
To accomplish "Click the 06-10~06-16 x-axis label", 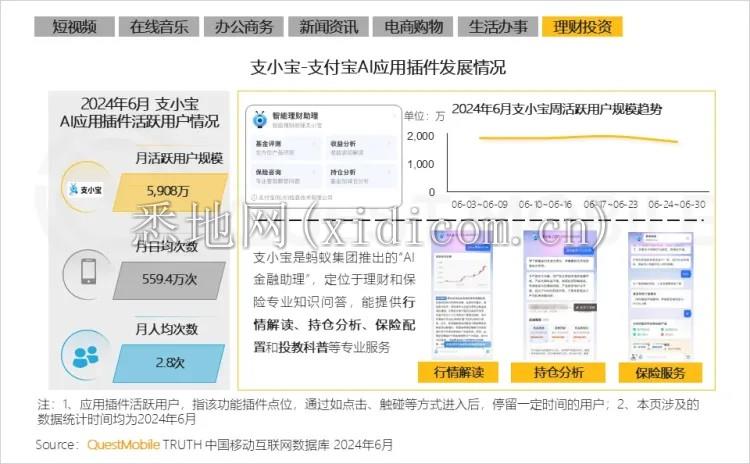I will (x=545, y=204).
